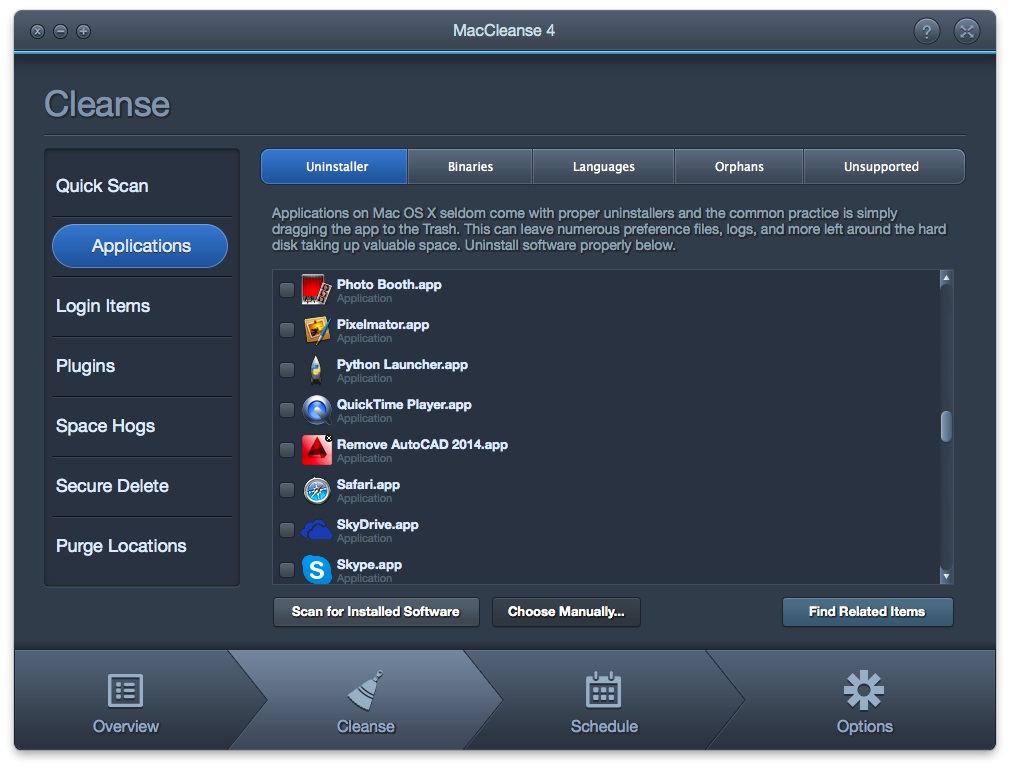Click the Python Launcher.app name text
The width and height of the screenshot is (1010, 770).
coord(402,364)
